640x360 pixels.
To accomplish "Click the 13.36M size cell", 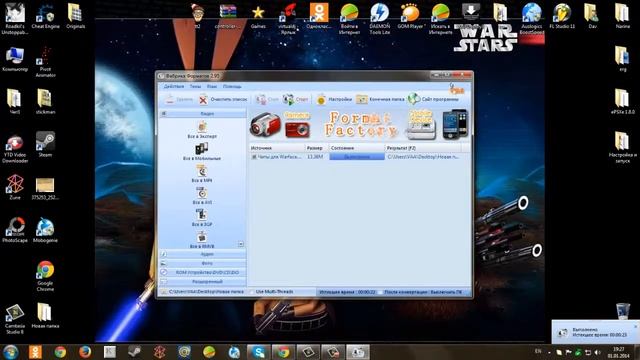I will 315,157.
